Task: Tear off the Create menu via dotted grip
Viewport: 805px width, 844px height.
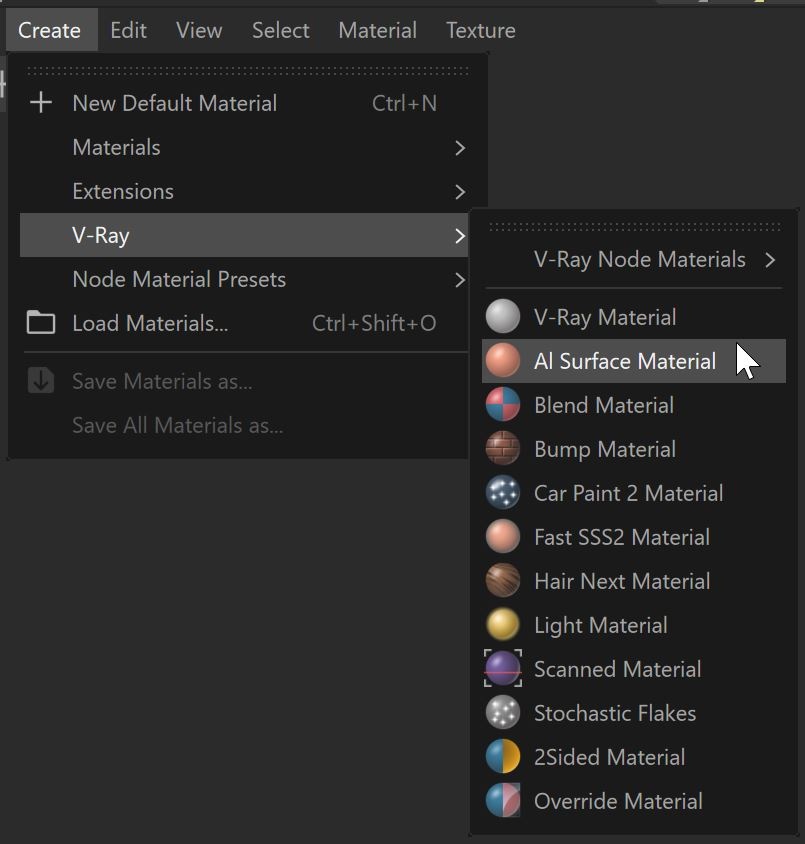Action: pos(248,71)
